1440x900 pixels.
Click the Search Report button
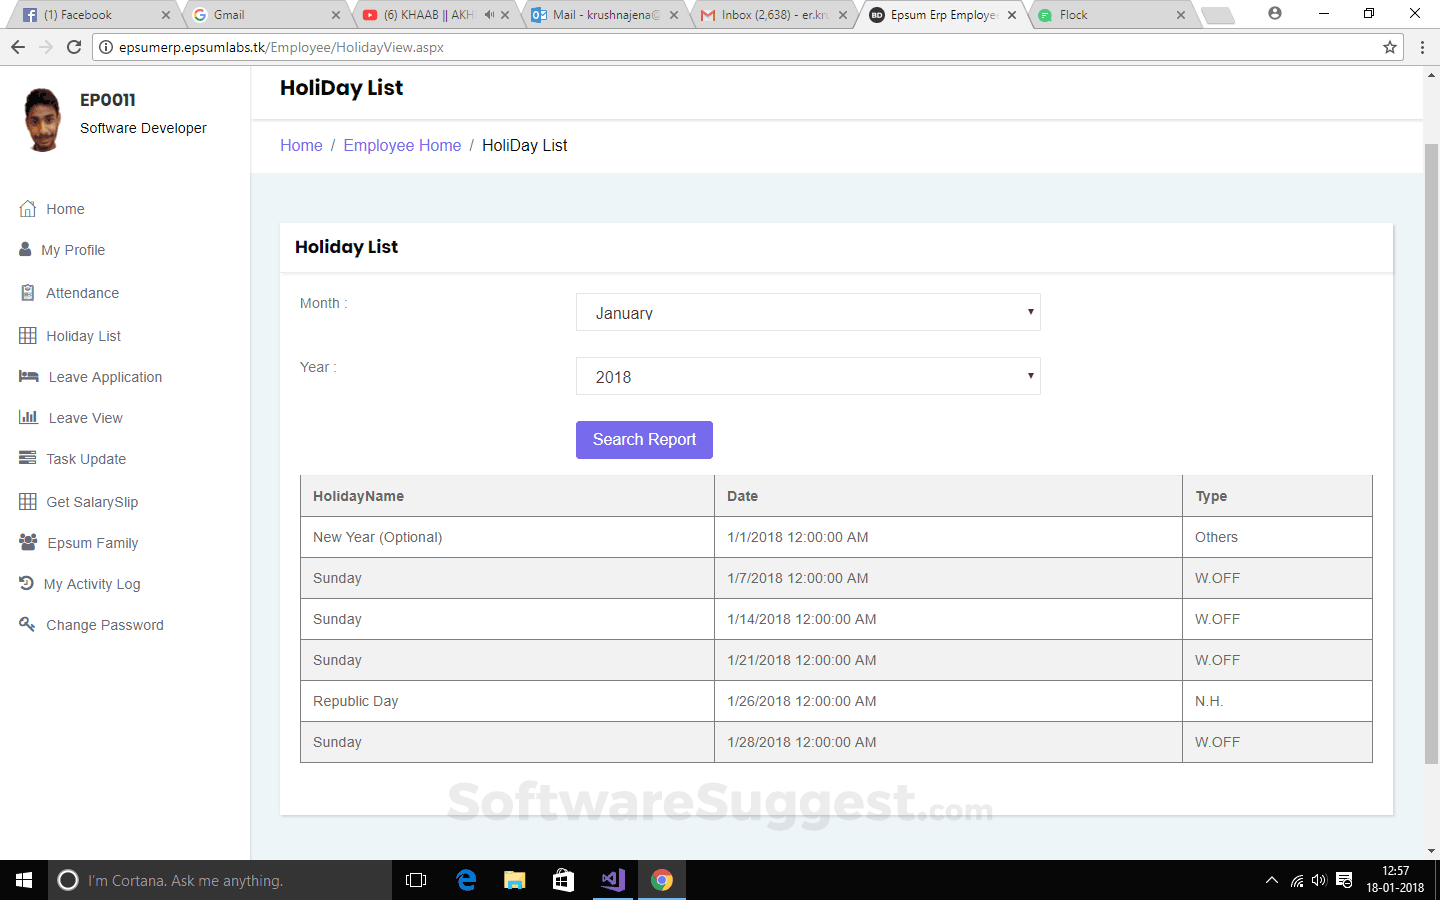pos(644,439)
